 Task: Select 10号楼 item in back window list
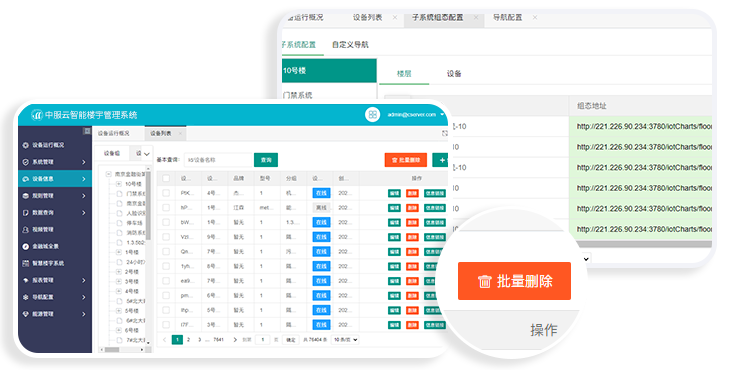[x=329, y=71]
